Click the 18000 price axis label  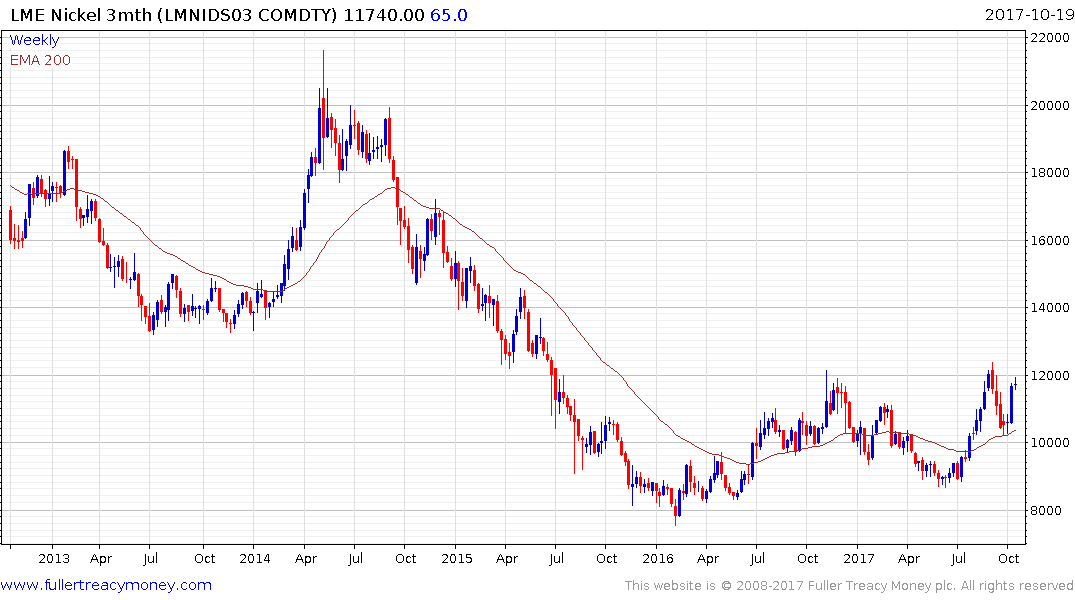click(1050, 173)
